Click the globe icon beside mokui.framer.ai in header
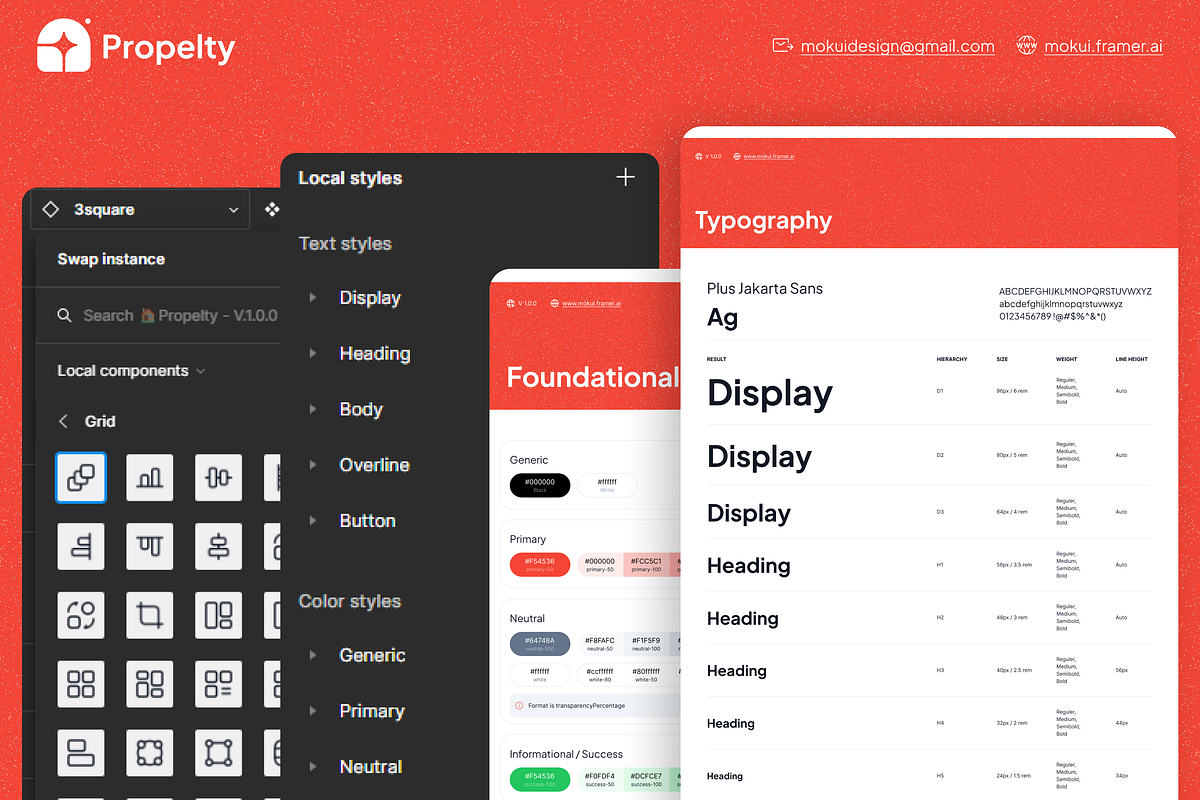Image resolution: width=1200 pixels, height=800 pixels. (x=1026, y=45)
